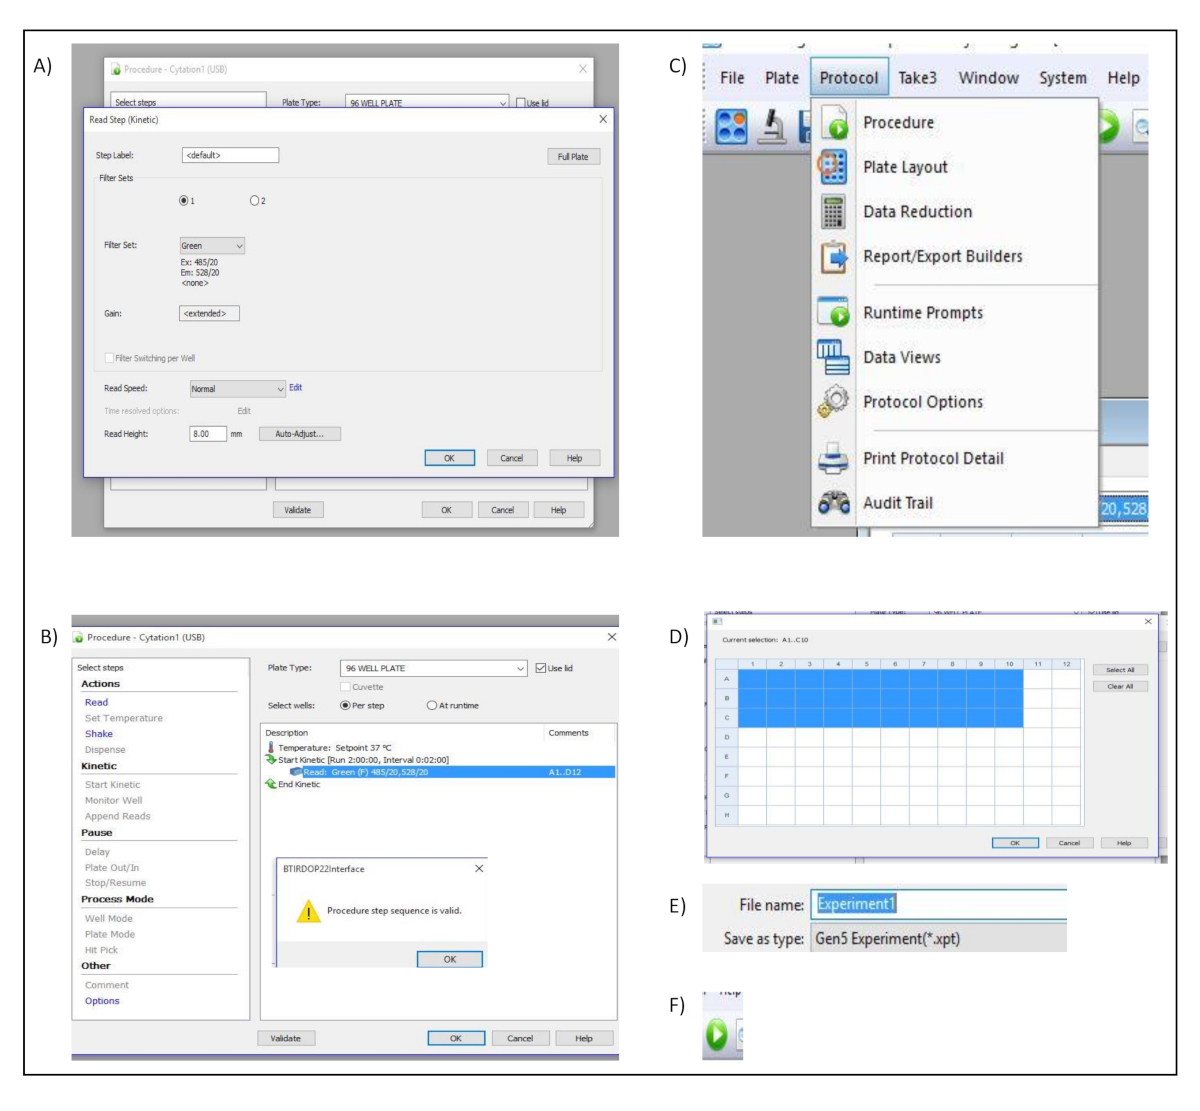Click the Audit Trail binoculars icon

point(833,503)
